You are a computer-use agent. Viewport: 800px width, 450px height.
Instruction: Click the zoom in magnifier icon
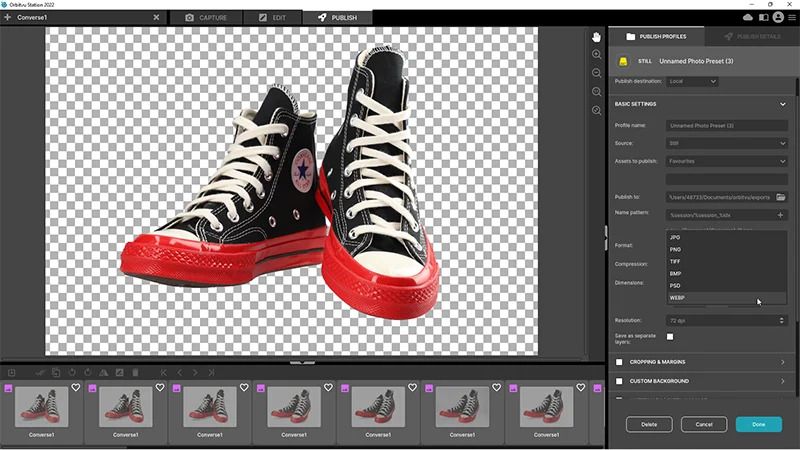(597, 55)
